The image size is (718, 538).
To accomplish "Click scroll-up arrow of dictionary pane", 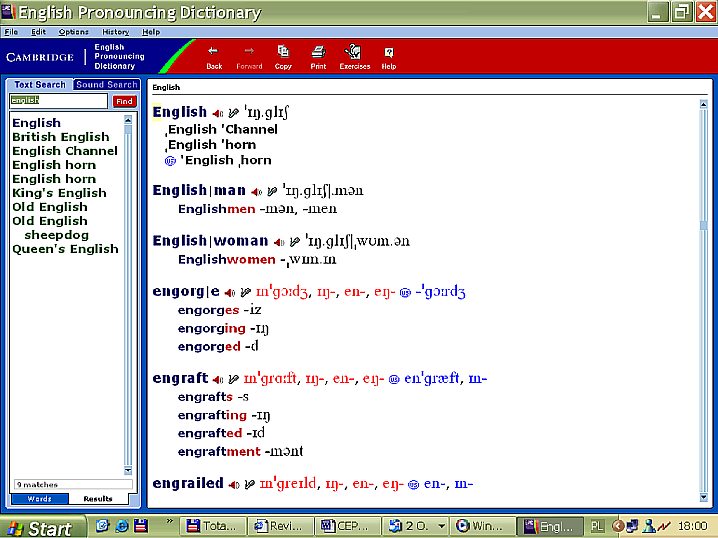I will [x=704, y=104].
